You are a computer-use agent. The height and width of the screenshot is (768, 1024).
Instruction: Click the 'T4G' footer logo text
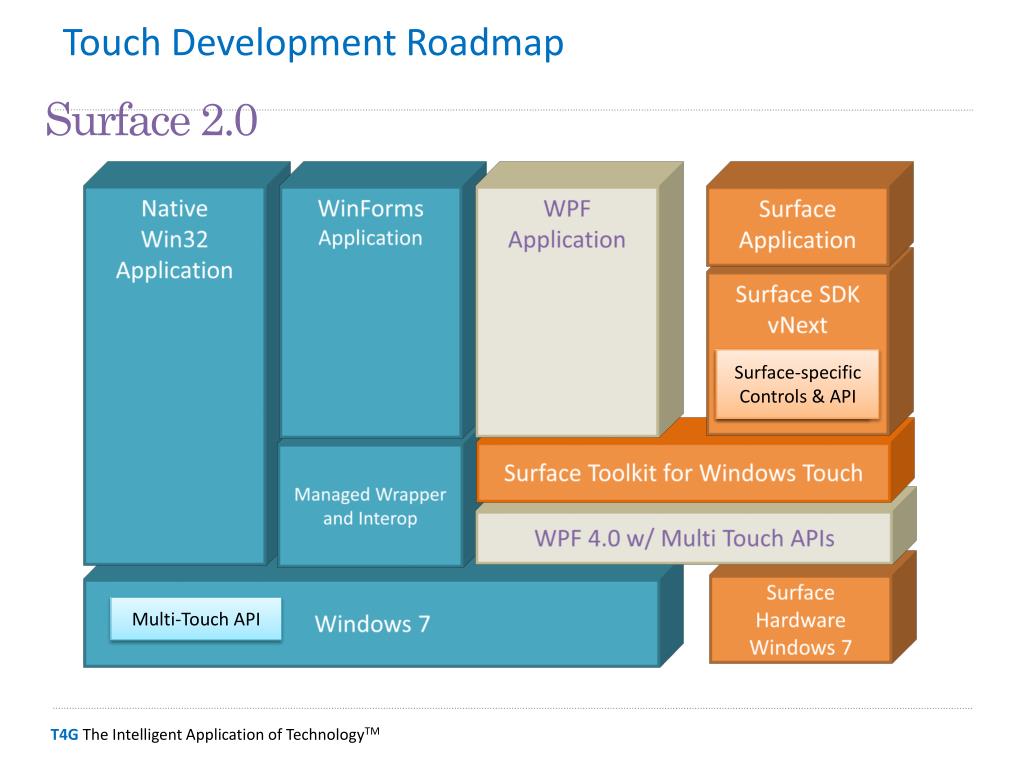[x=64, y=735]
